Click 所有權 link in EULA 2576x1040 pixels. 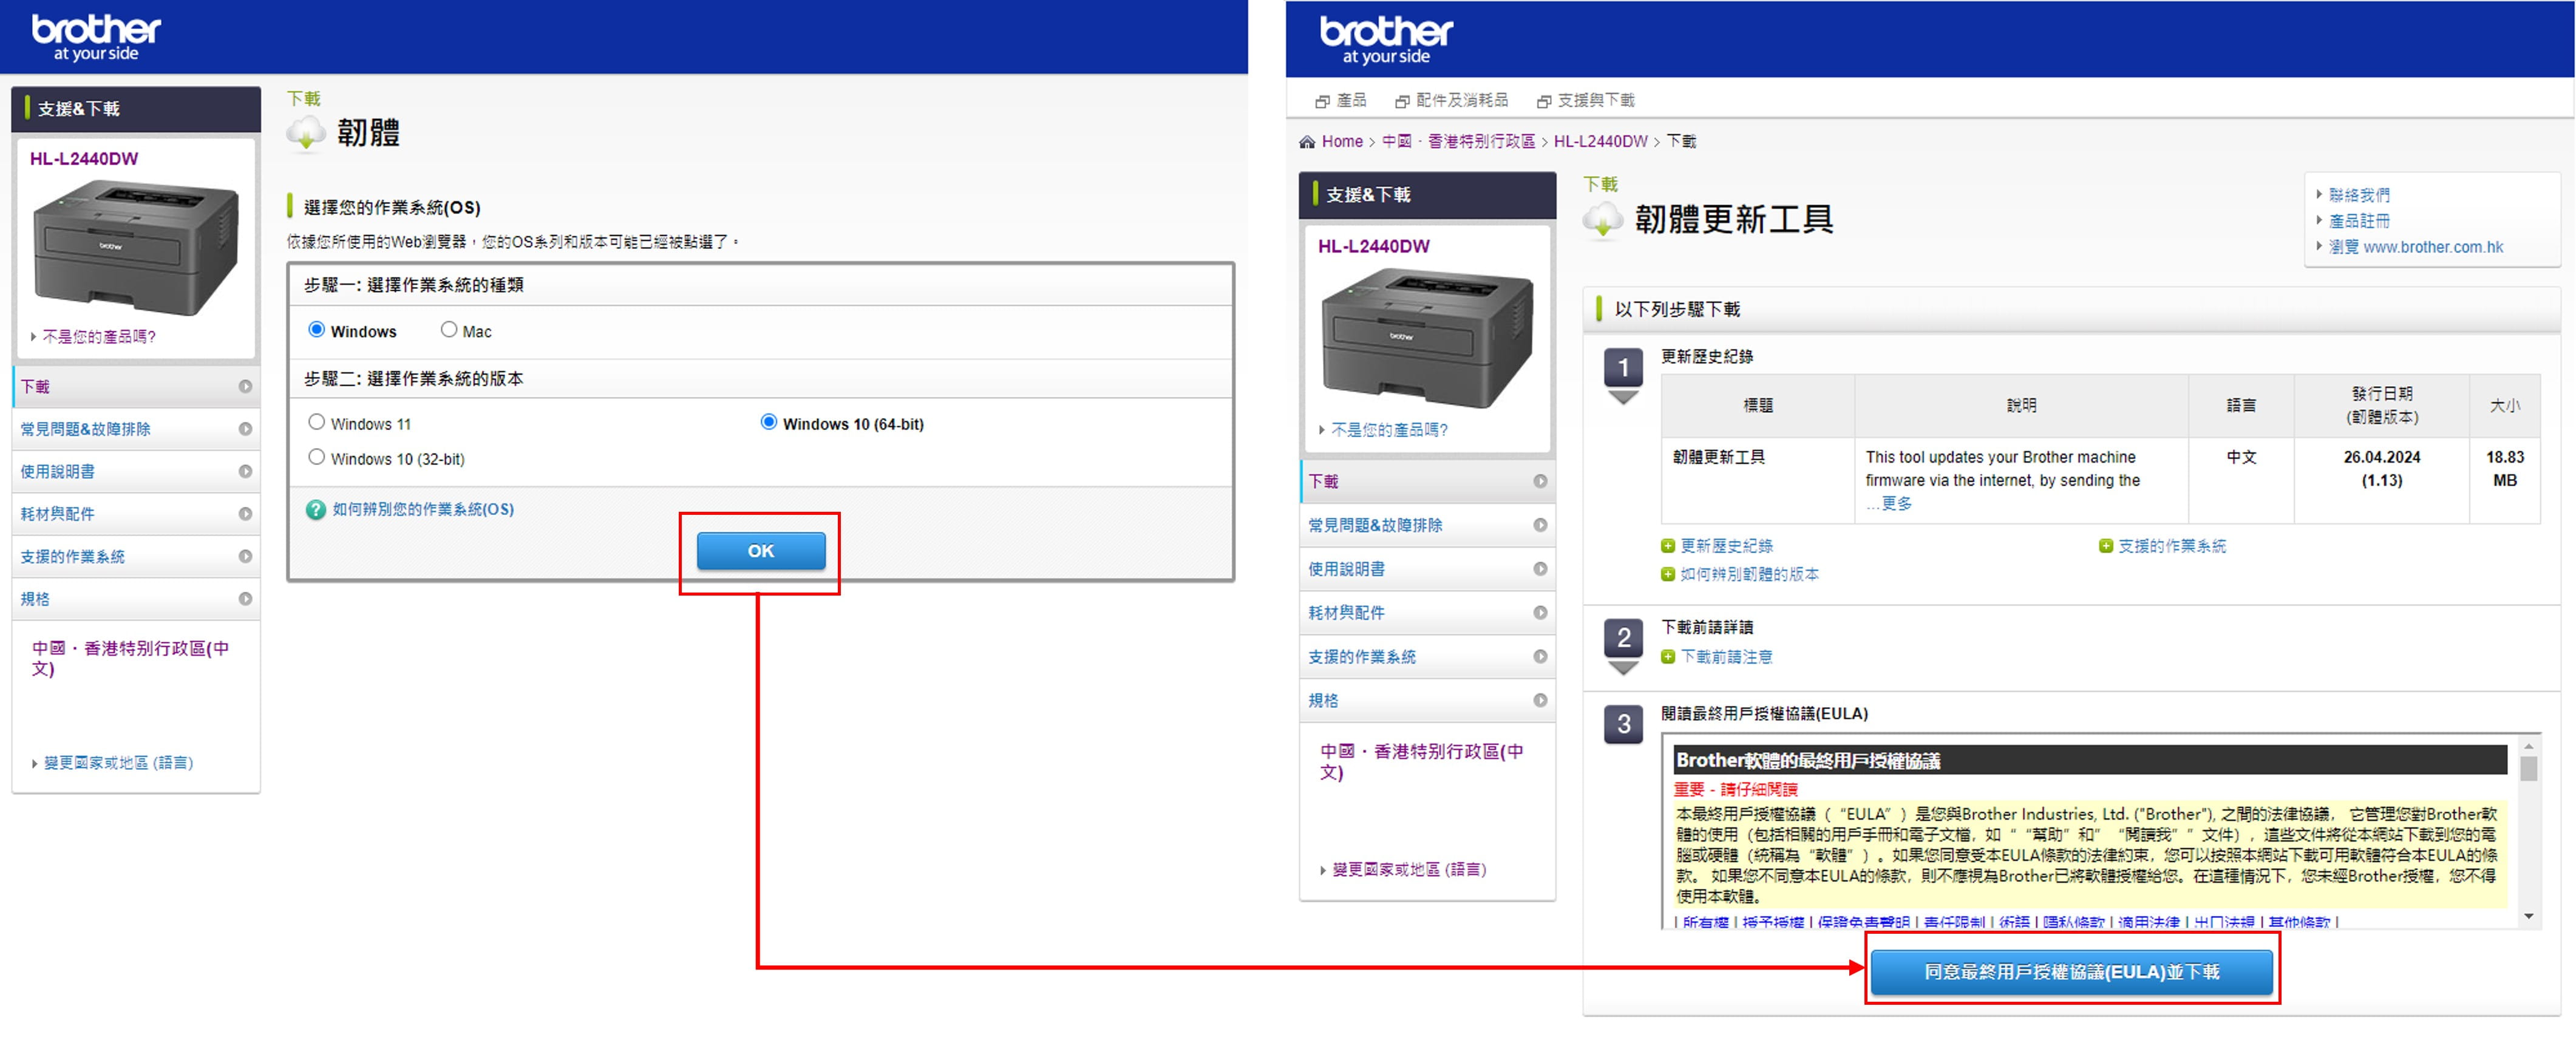point(1705,922)
